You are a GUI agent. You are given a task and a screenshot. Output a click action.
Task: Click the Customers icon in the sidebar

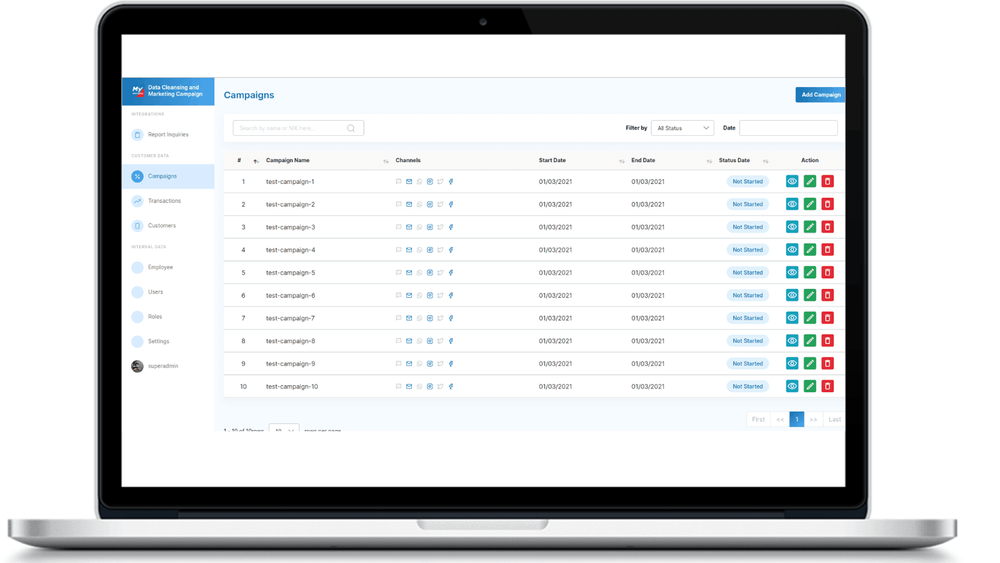pos(137,226)
